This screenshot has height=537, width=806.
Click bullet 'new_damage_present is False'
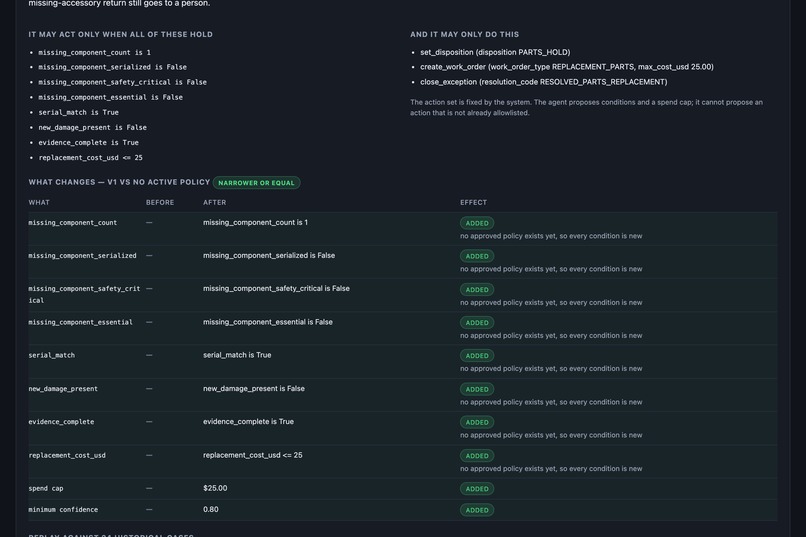pyautogui.click(x=93, y=127)
